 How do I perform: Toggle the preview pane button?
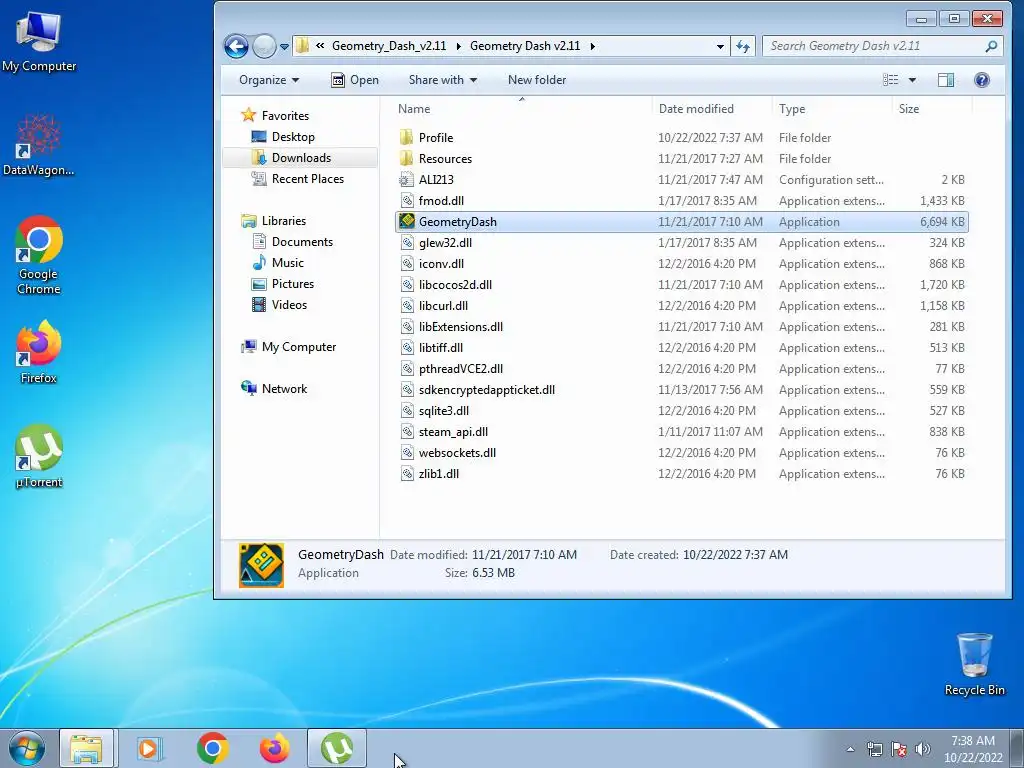946,80
